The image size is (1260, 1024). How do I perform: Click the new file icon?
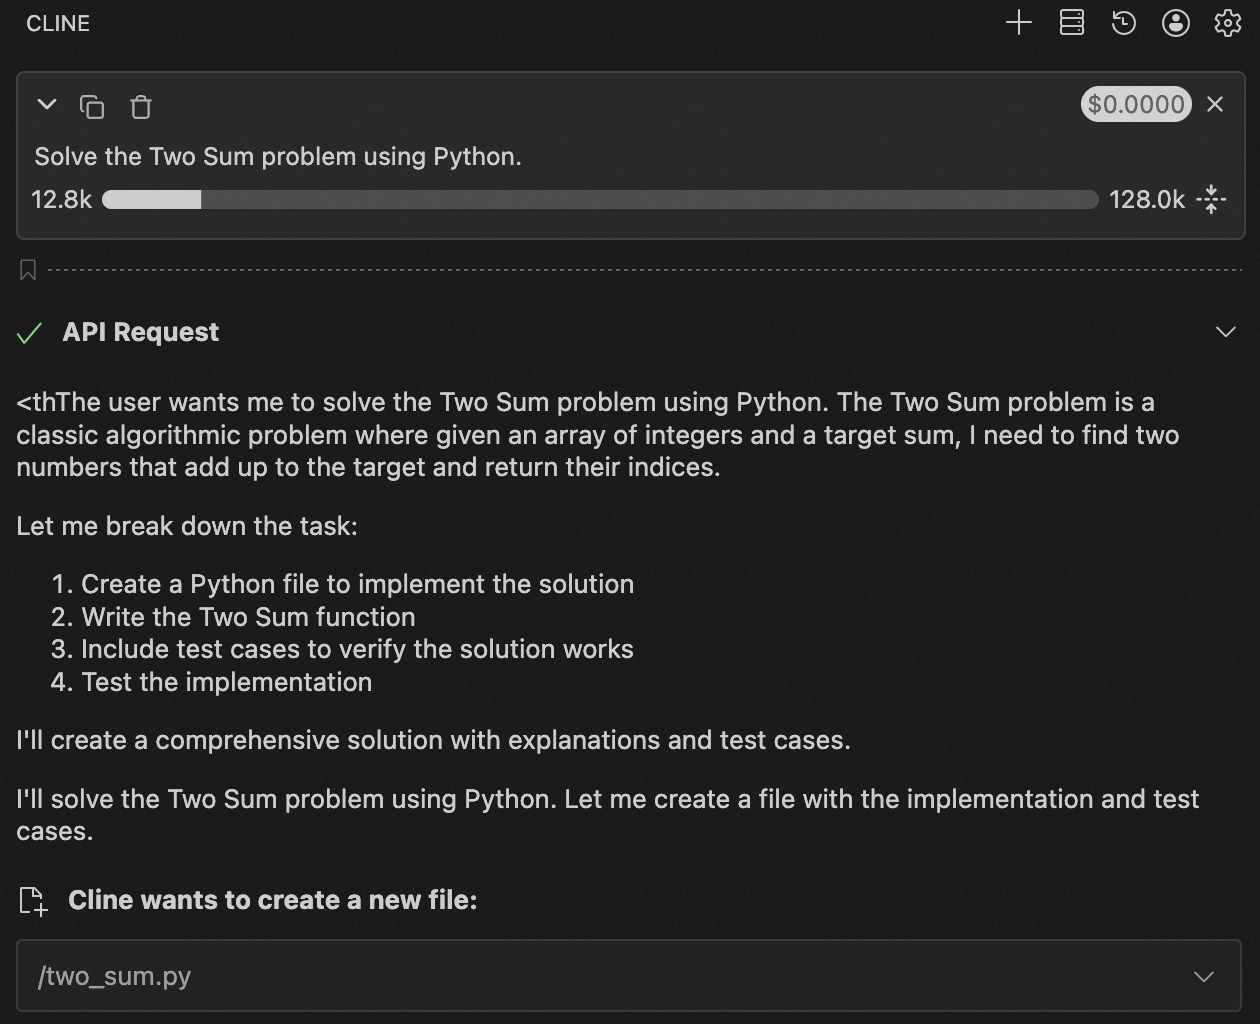click(33, 901)
